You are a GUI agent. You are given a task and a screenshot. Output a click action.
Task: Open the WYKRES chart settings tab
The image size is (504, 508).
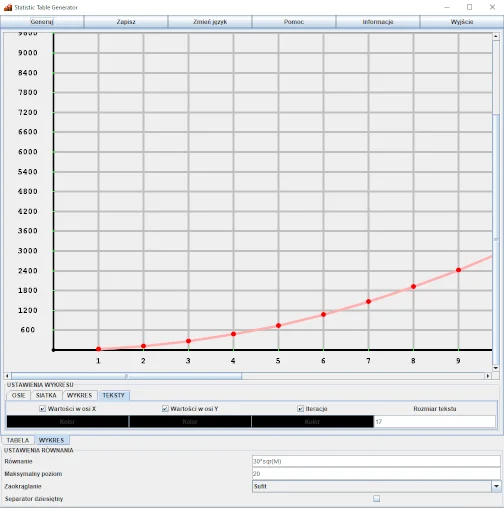(80, 395)
